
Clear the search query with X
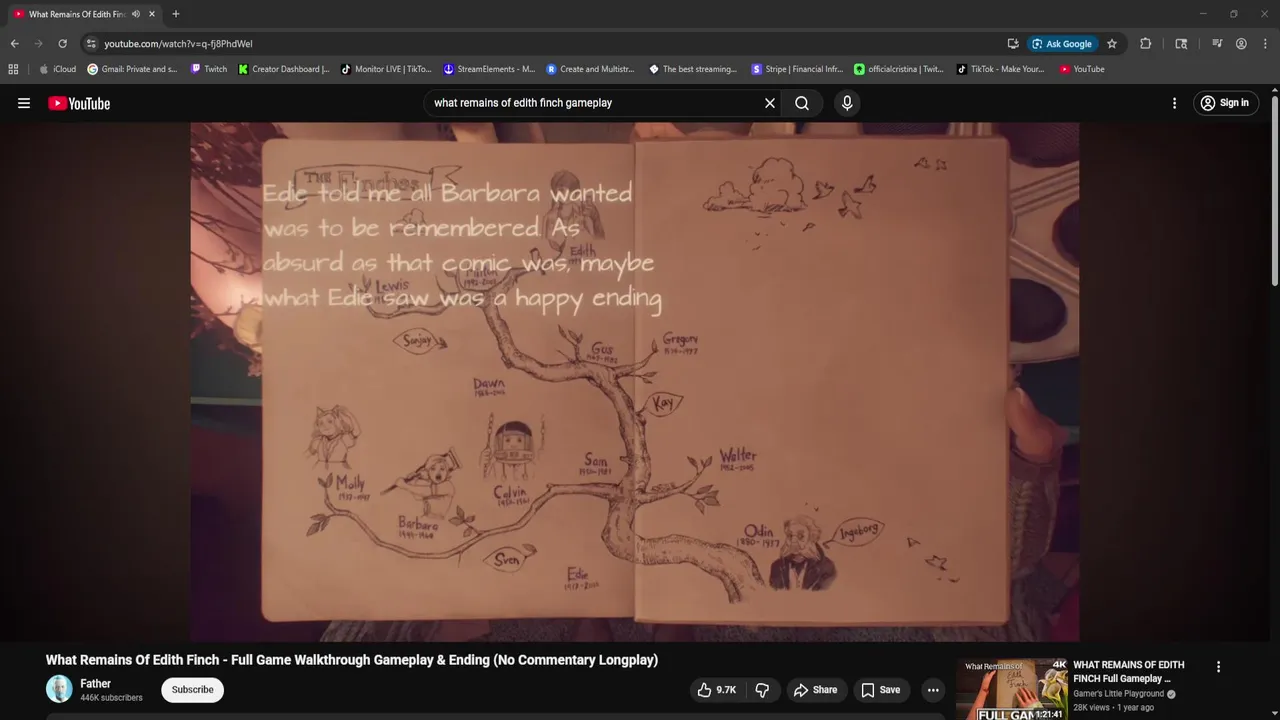pyautogui.click(x=770, y=103)
